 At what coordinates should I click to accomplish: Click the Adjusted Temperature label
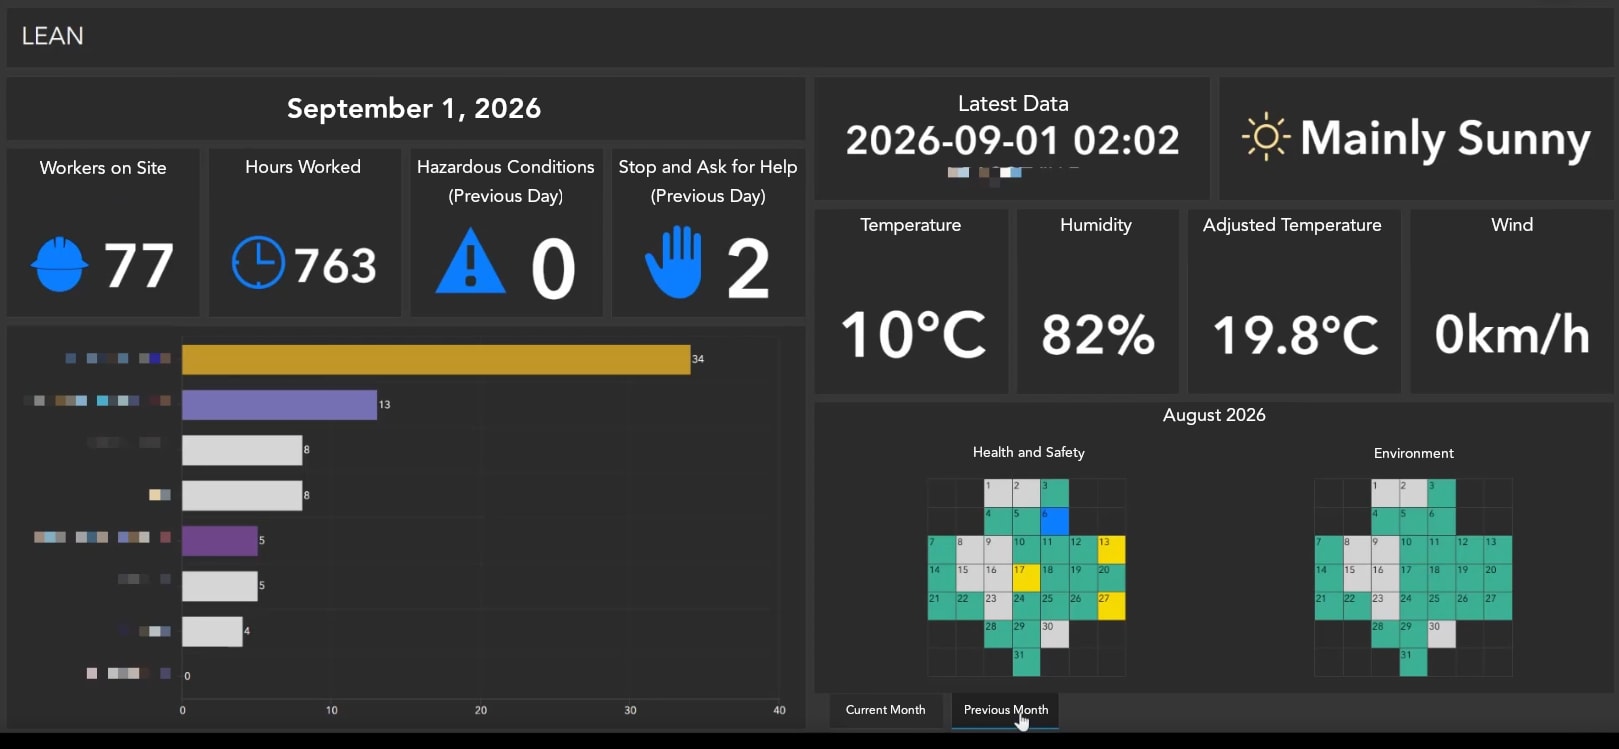click(1292, 225)
